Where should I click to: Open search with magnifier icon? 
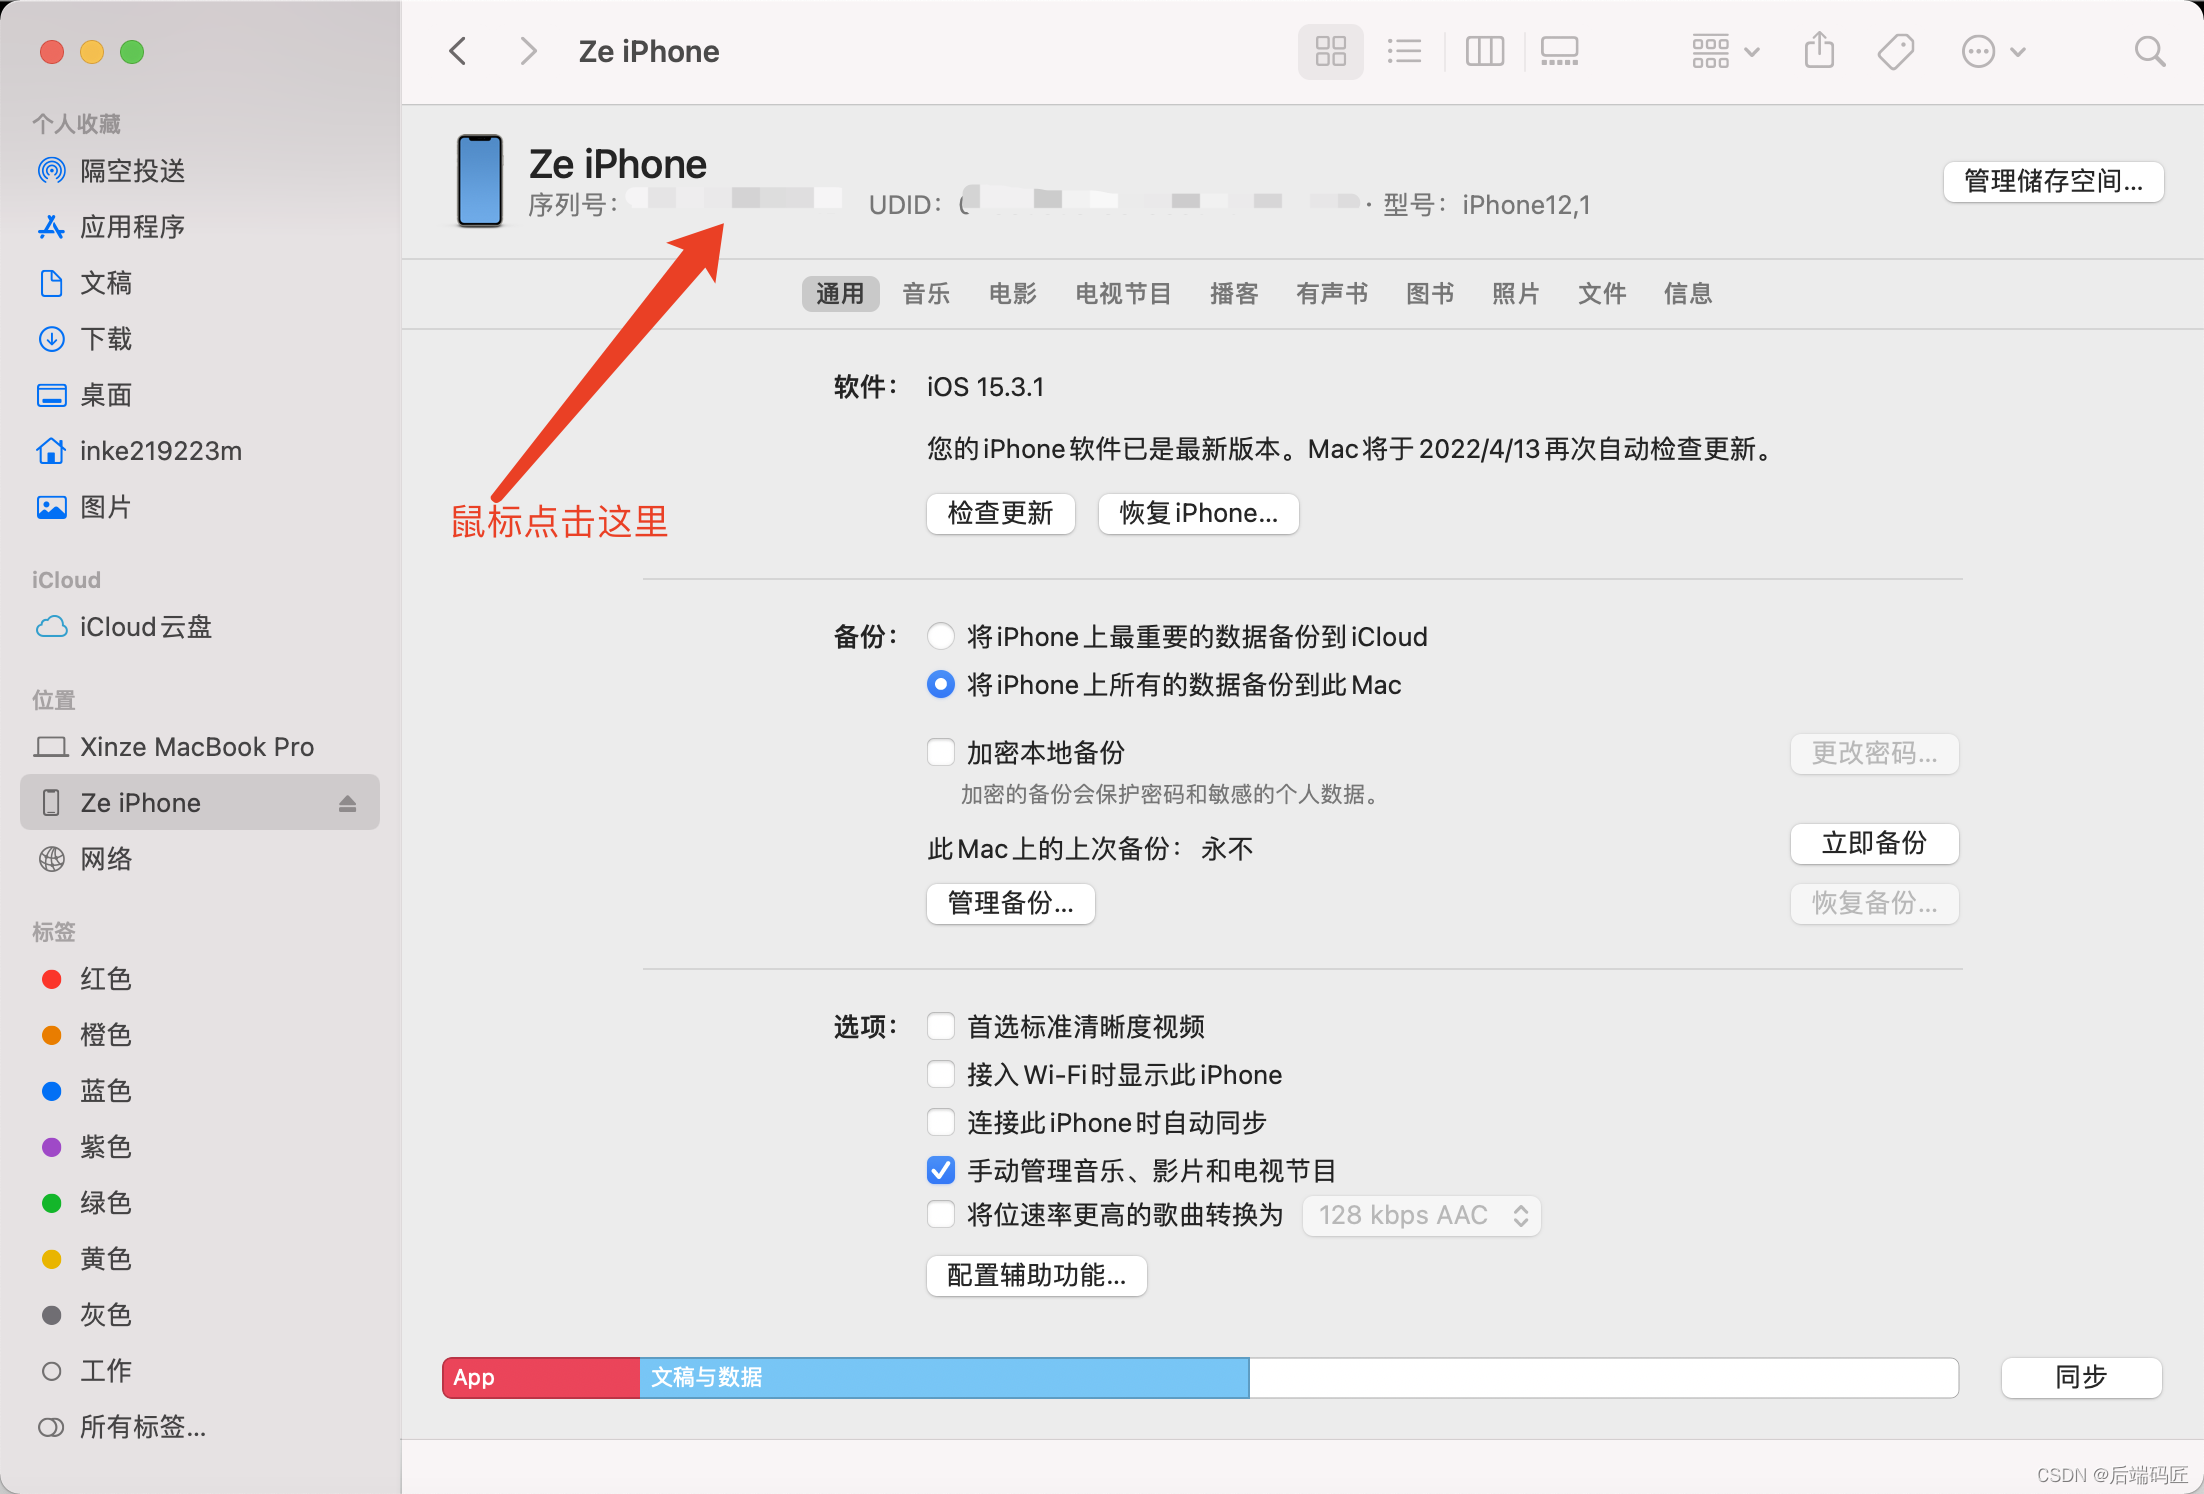point(2149,51)
